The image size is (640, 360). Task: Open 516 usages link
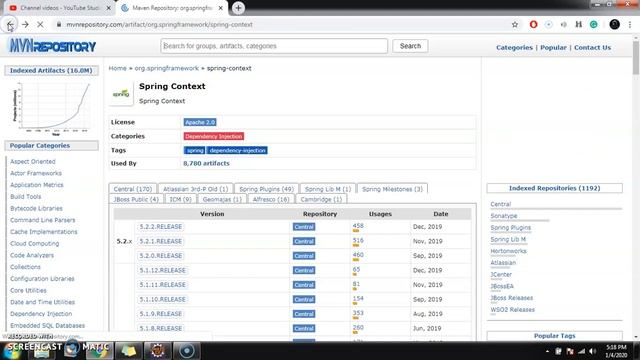tap(358, 240)
